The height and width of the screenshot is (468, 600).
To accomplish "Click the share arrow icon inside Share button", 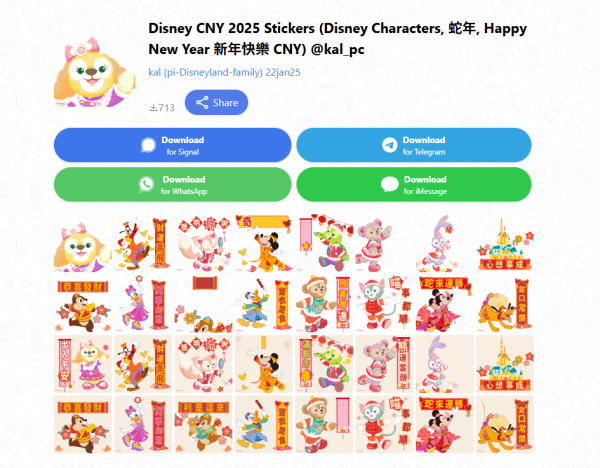I will point(202,103).
